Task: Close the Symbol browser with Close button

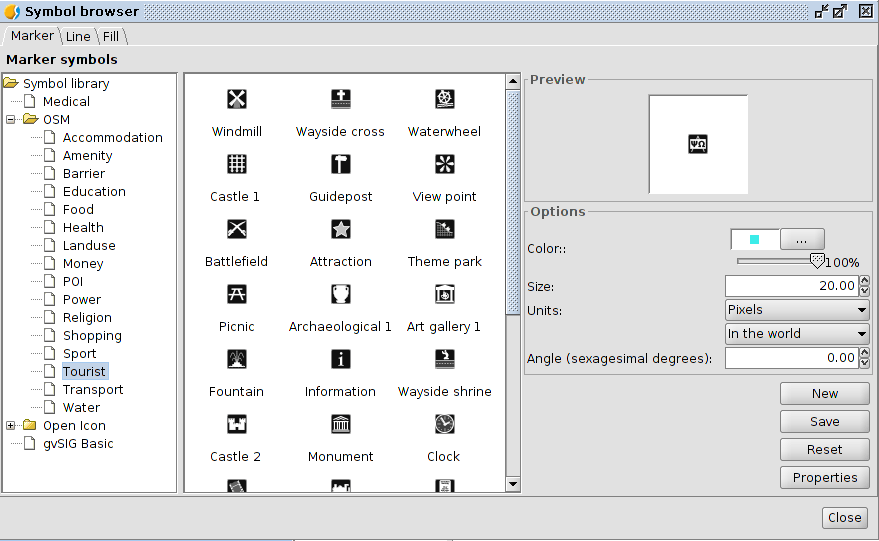Action: pyautogui.click(x=845, y=517)
